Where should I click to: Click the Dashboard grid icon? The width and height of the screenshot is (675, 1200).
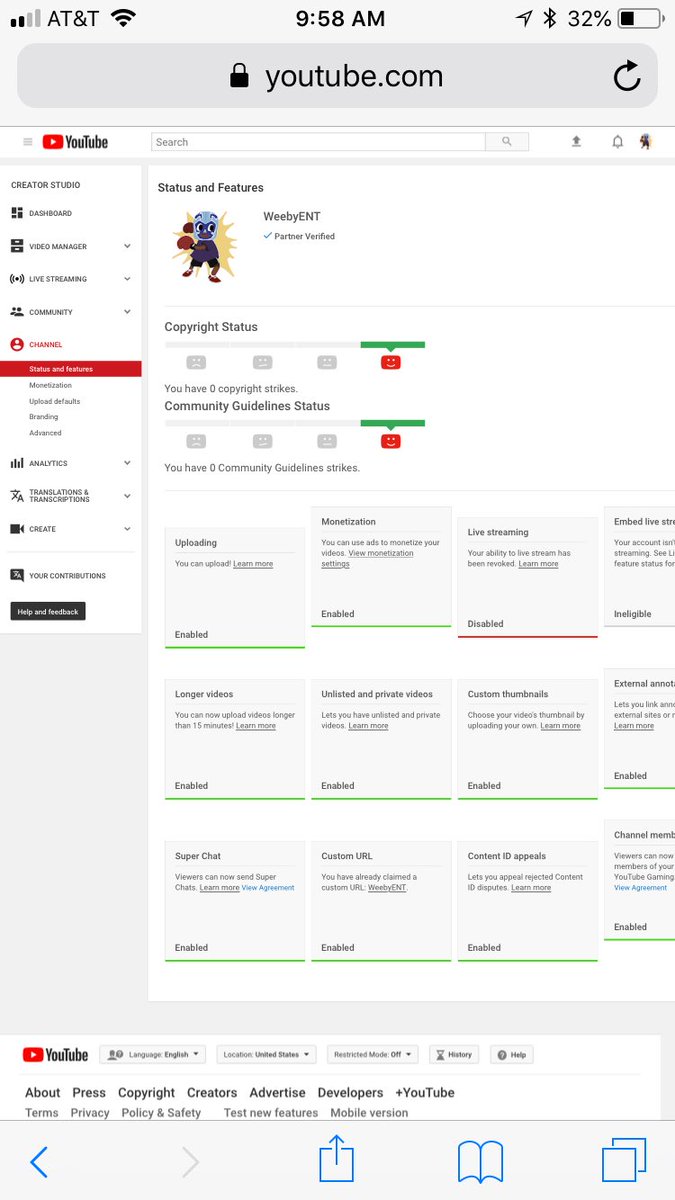17,213
